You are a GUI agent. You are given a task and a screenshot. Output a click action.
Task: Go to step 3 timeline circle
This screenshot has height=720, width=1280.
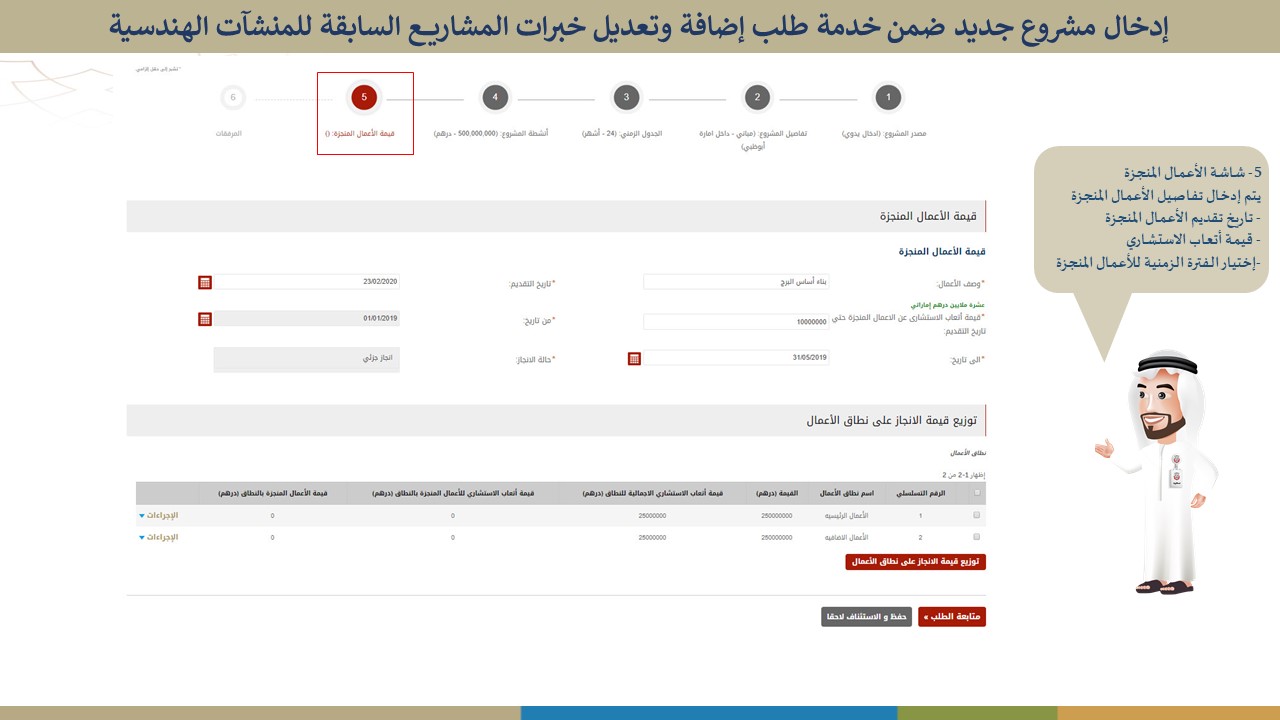(x=626, y=97)
